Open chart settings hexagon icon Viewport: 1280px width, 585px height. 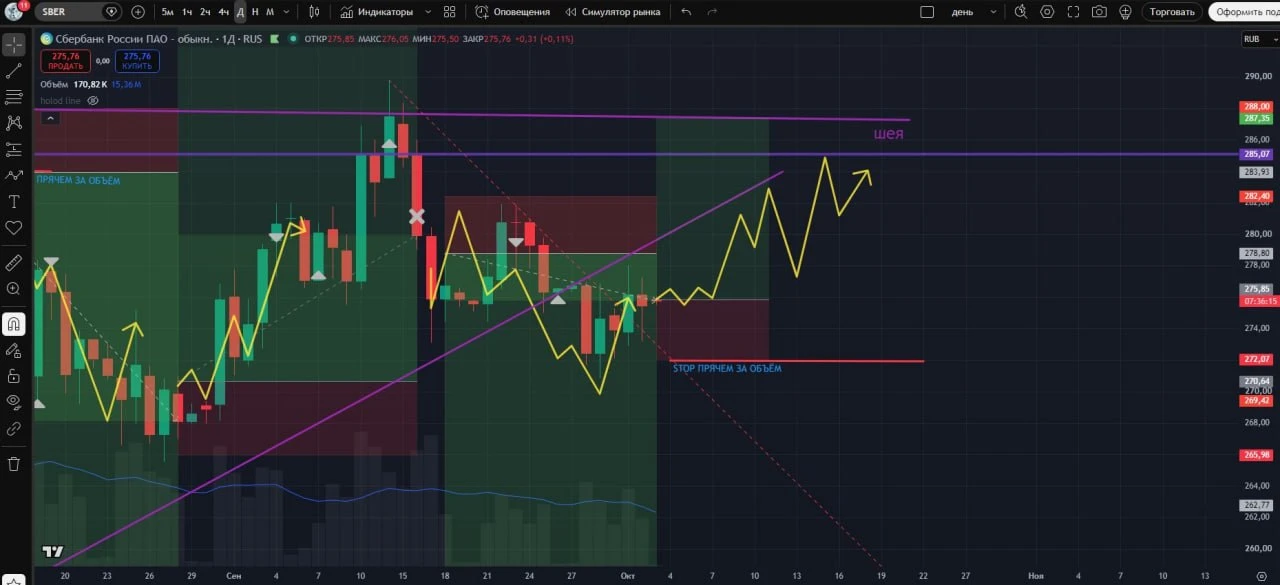(1047, 12)
